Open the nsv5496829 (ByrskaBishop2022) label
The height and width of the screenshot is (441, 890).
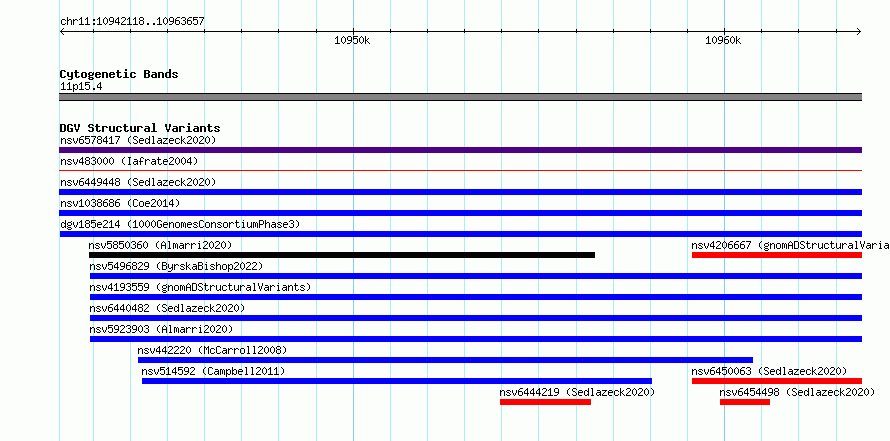coord(176,266)
